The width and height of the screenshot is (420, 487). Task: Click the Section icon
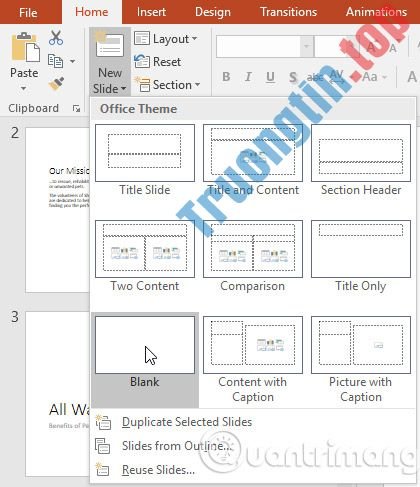[142, 84]
